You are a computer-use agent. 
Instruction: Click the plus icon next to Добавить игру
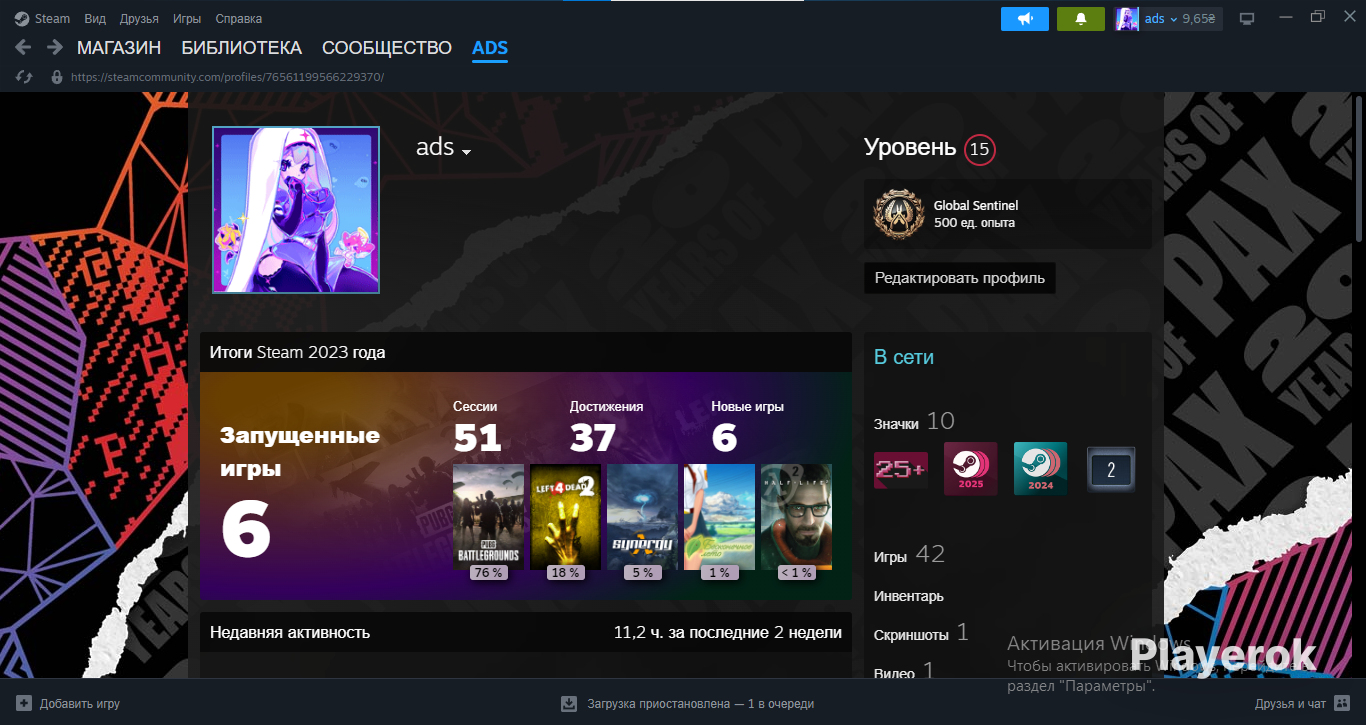(x=24, y=703)
